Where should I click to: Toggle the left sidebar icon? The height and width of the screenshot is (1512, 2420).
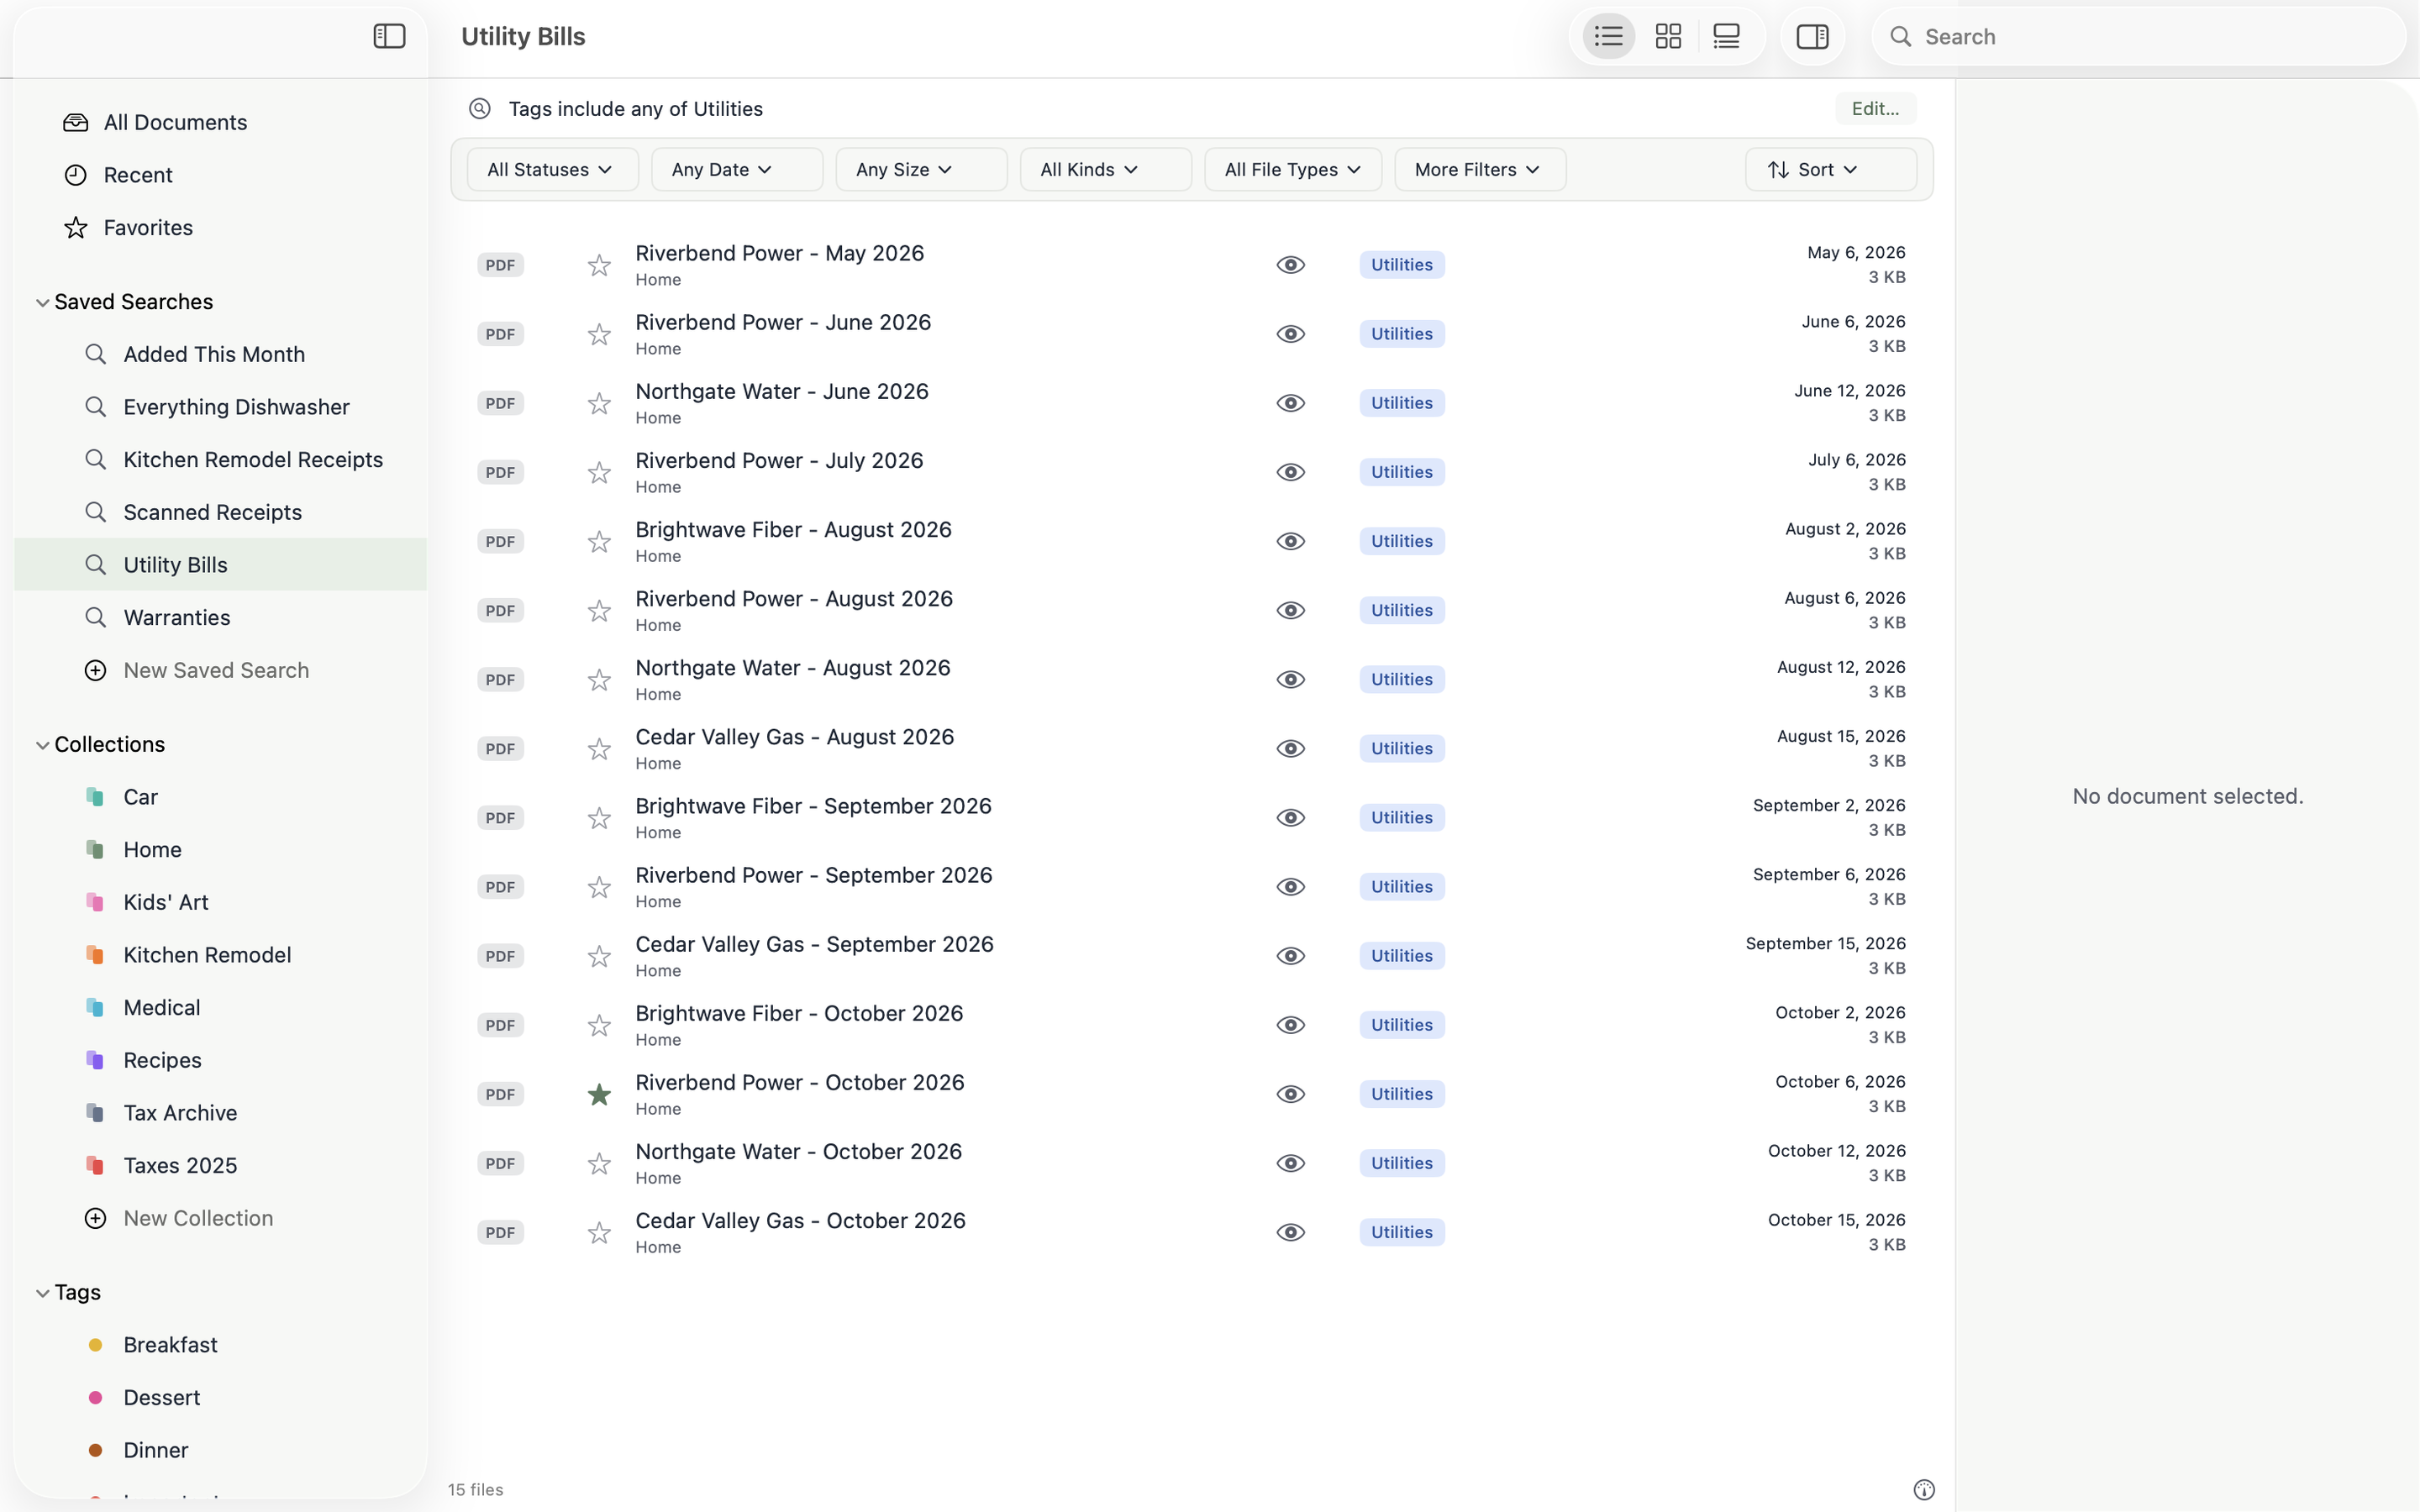point(389,37)
